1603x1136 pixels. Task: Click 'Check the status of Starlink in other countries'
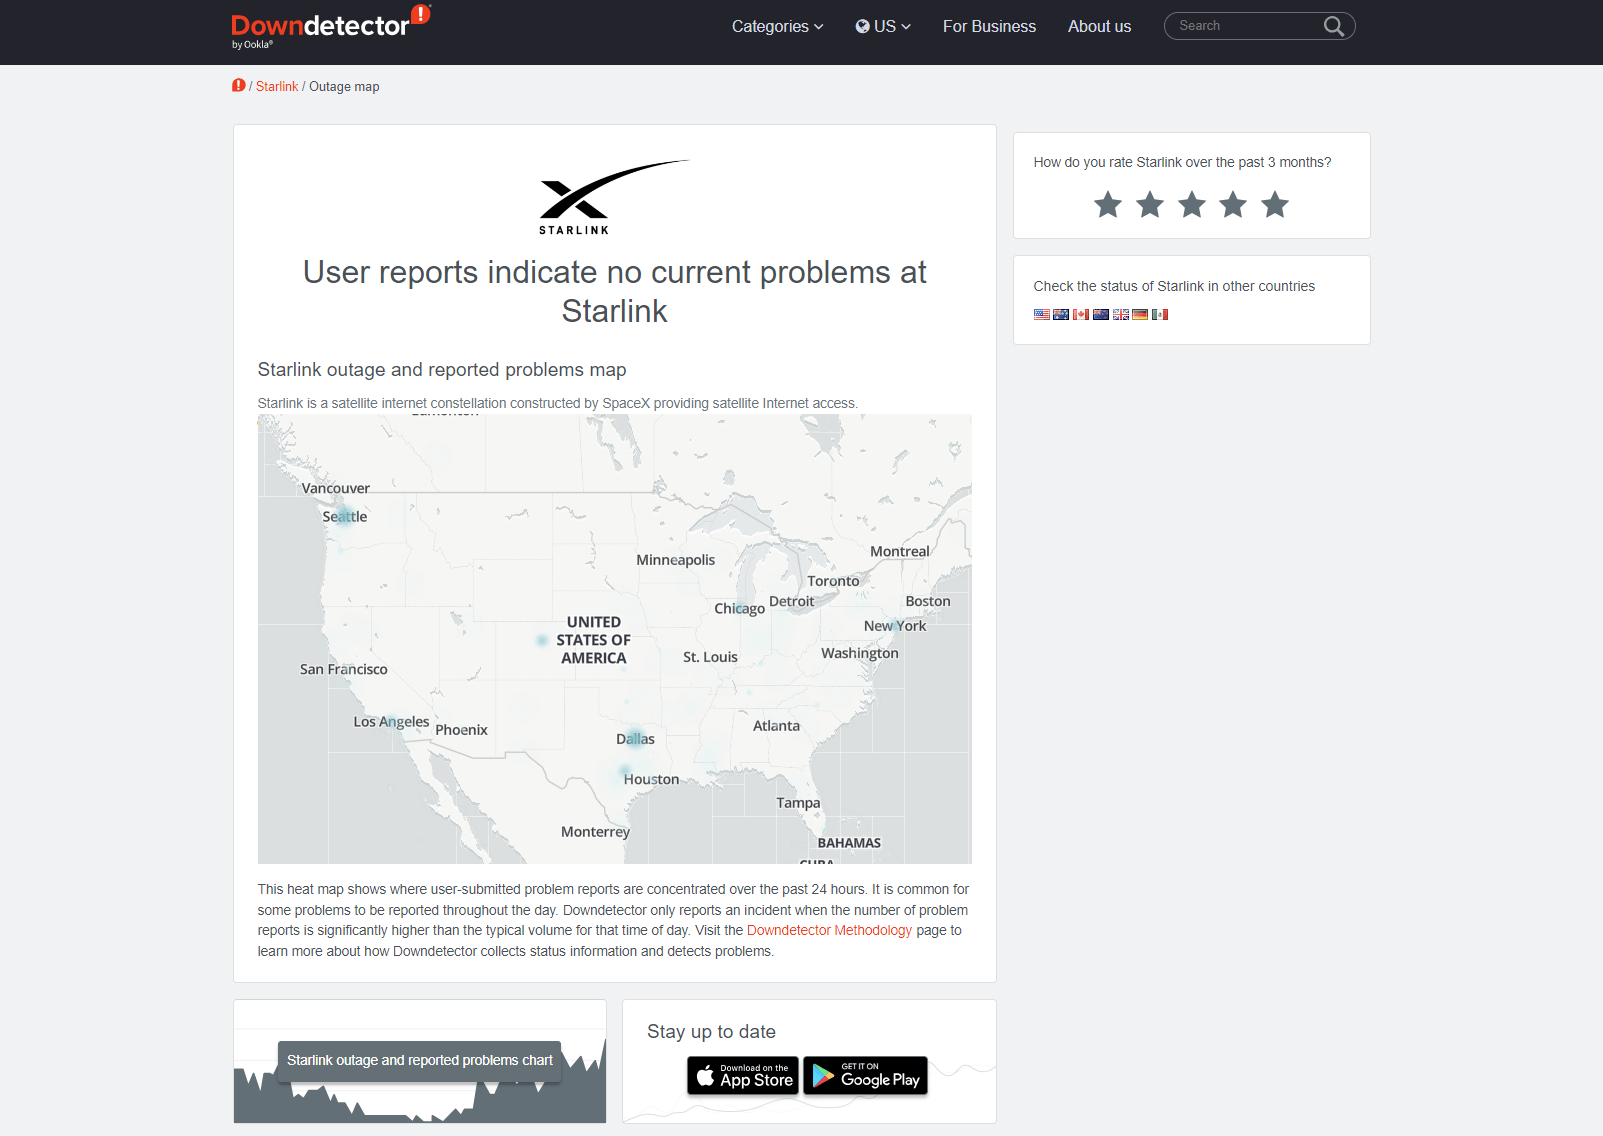point(1174,286)
